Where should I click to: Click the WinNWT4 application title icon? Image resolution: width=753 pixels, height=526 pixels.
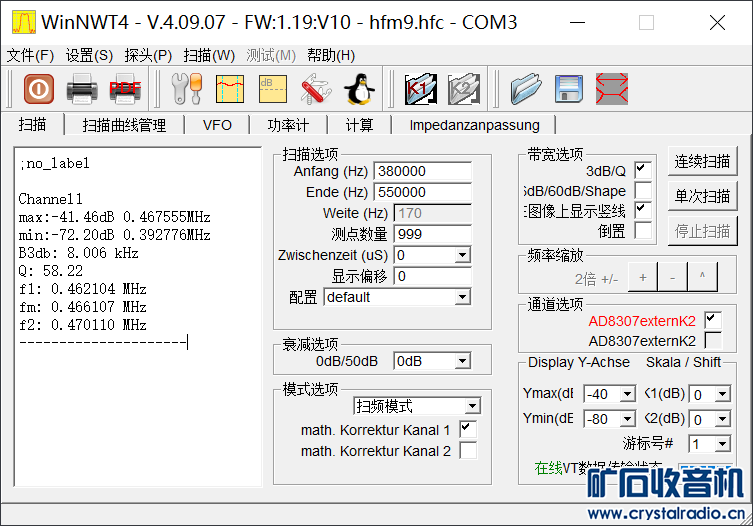coord(24,22)
